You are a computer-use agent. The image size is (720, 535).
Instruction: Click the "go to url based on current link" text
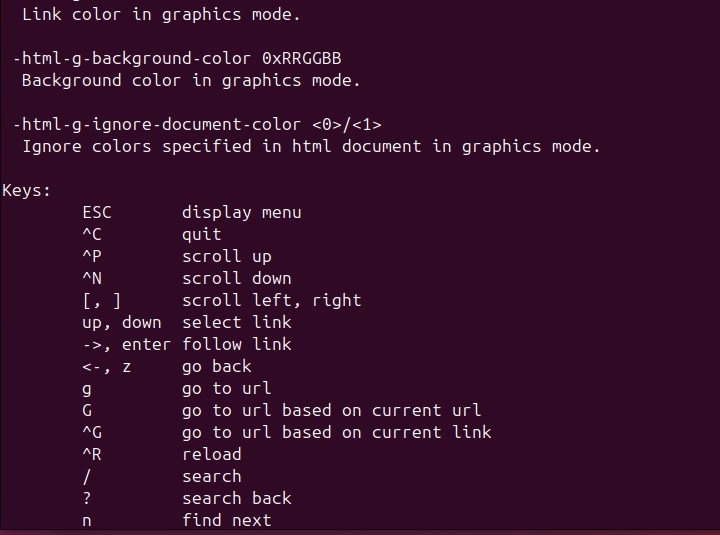(x=336, y=432)
